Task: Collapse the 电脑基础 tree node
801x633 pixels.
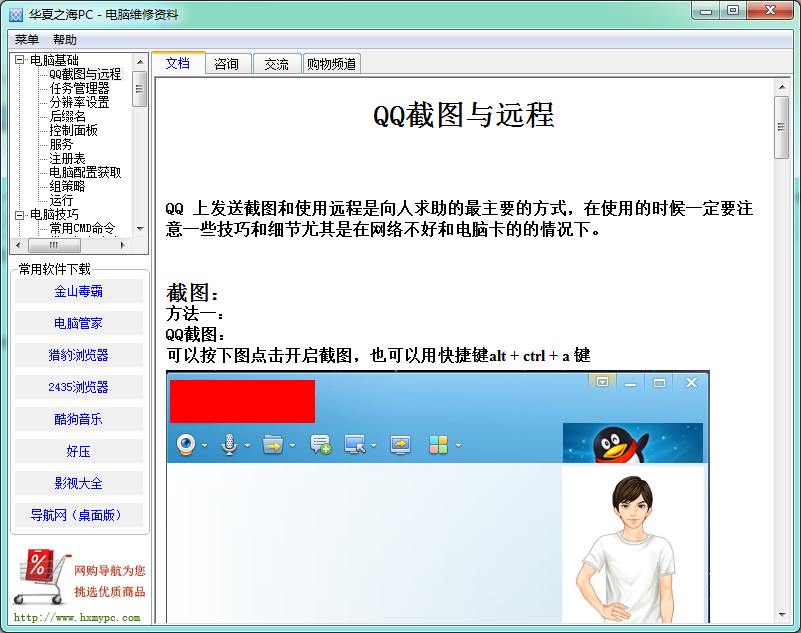Action: 19,60
